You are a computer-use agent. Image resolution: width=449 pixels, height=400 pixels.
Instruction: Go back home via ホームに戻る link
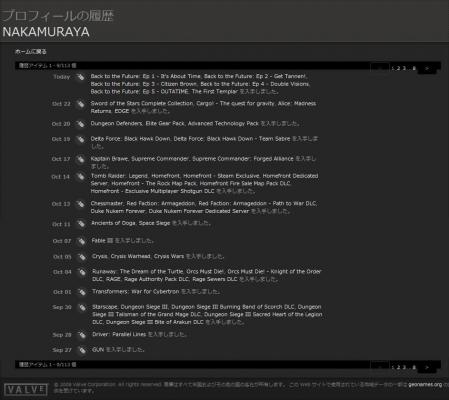(30, 52)
